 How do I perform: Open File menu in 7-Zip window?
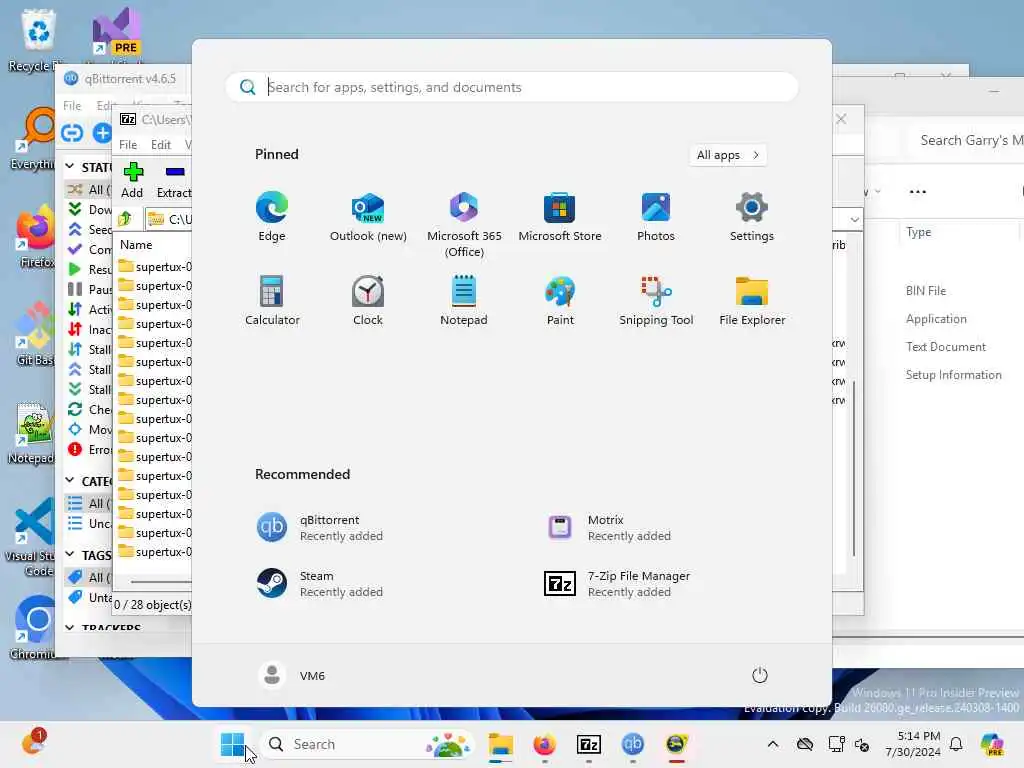128,144
